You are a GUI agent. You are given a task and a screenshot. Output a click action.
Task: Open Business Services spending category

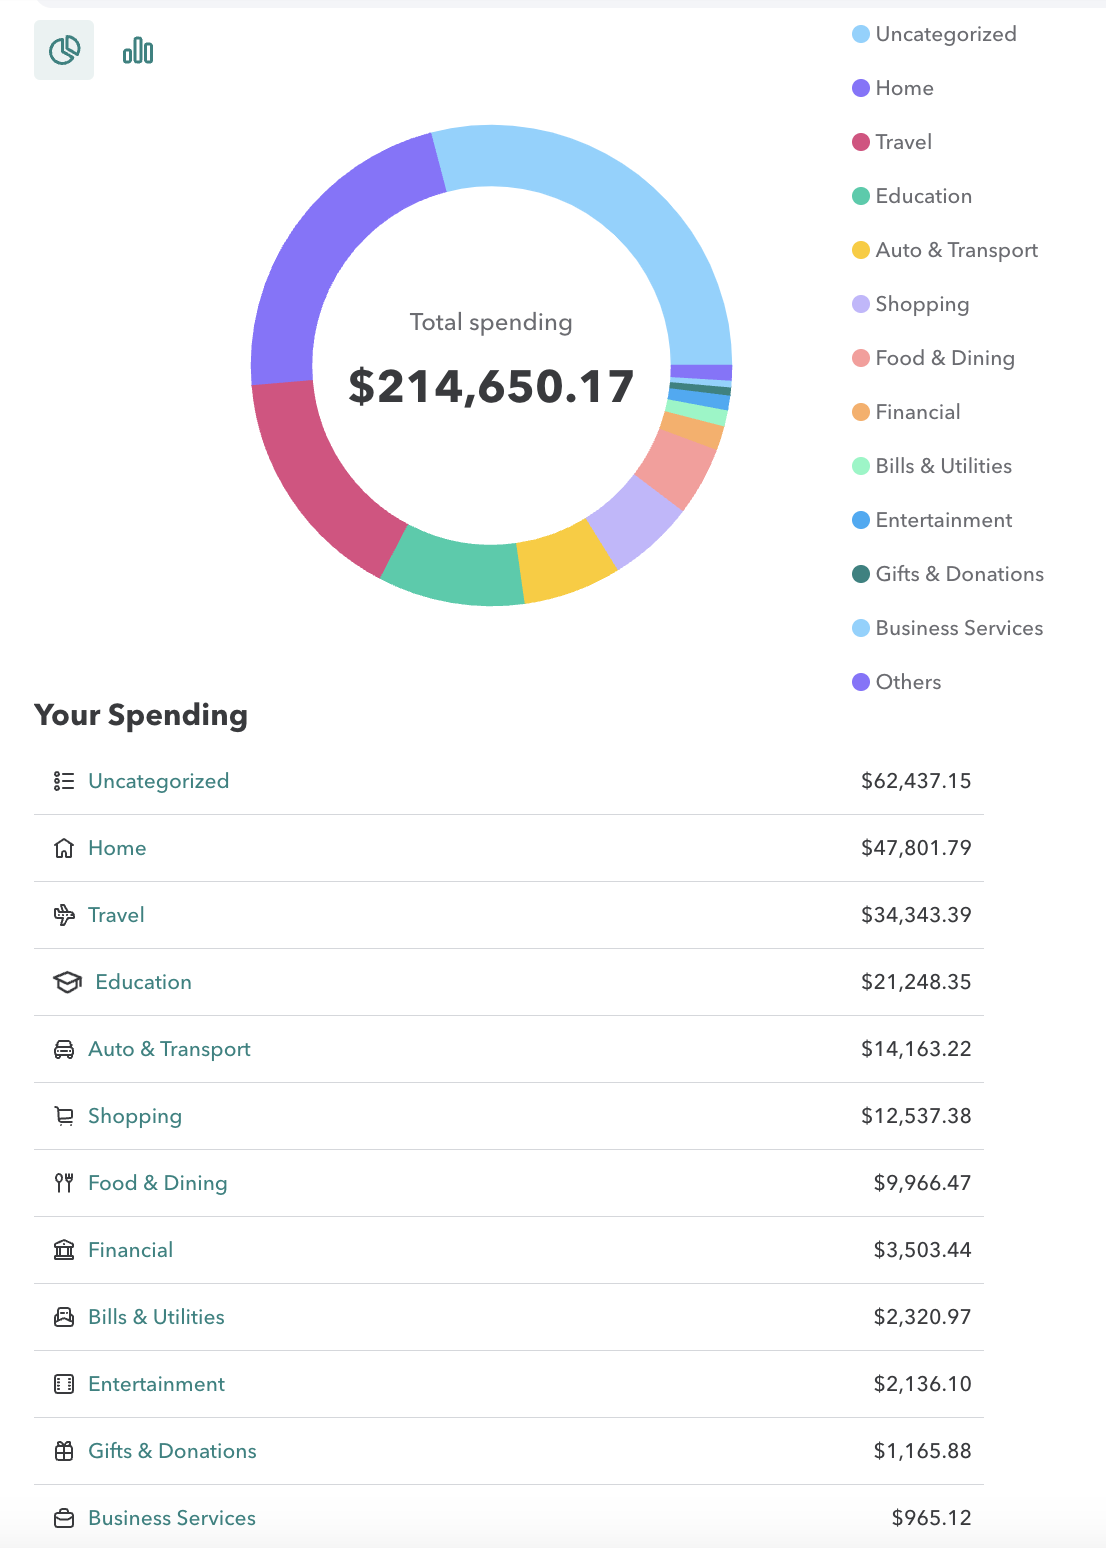click(171, 1518)
